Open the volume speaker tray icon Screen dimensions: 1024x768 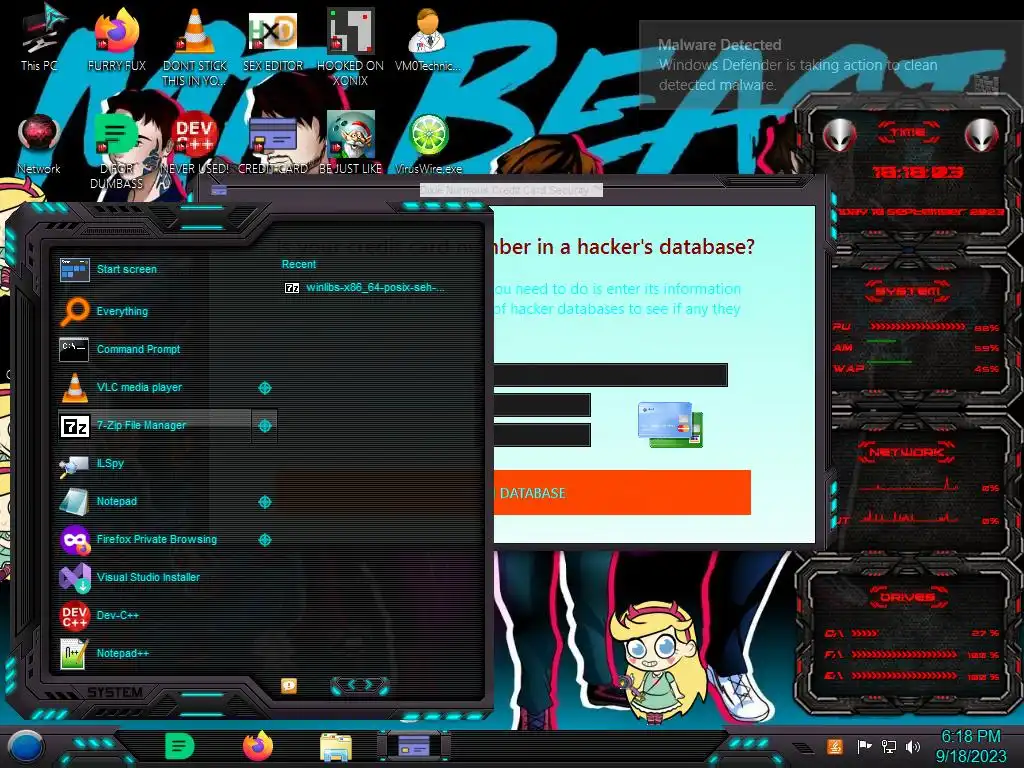pyautogui.click(x=913, y=746)
